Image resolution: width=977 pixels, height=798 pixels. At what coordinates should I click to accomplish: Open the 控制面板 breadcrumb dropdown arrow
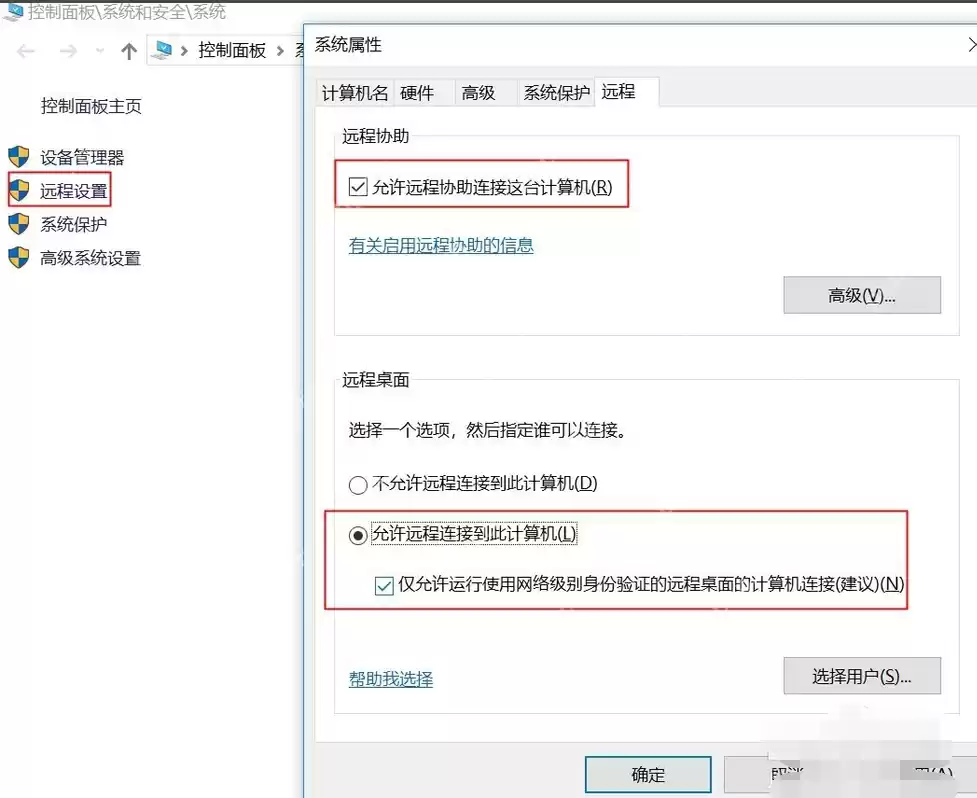280,51
